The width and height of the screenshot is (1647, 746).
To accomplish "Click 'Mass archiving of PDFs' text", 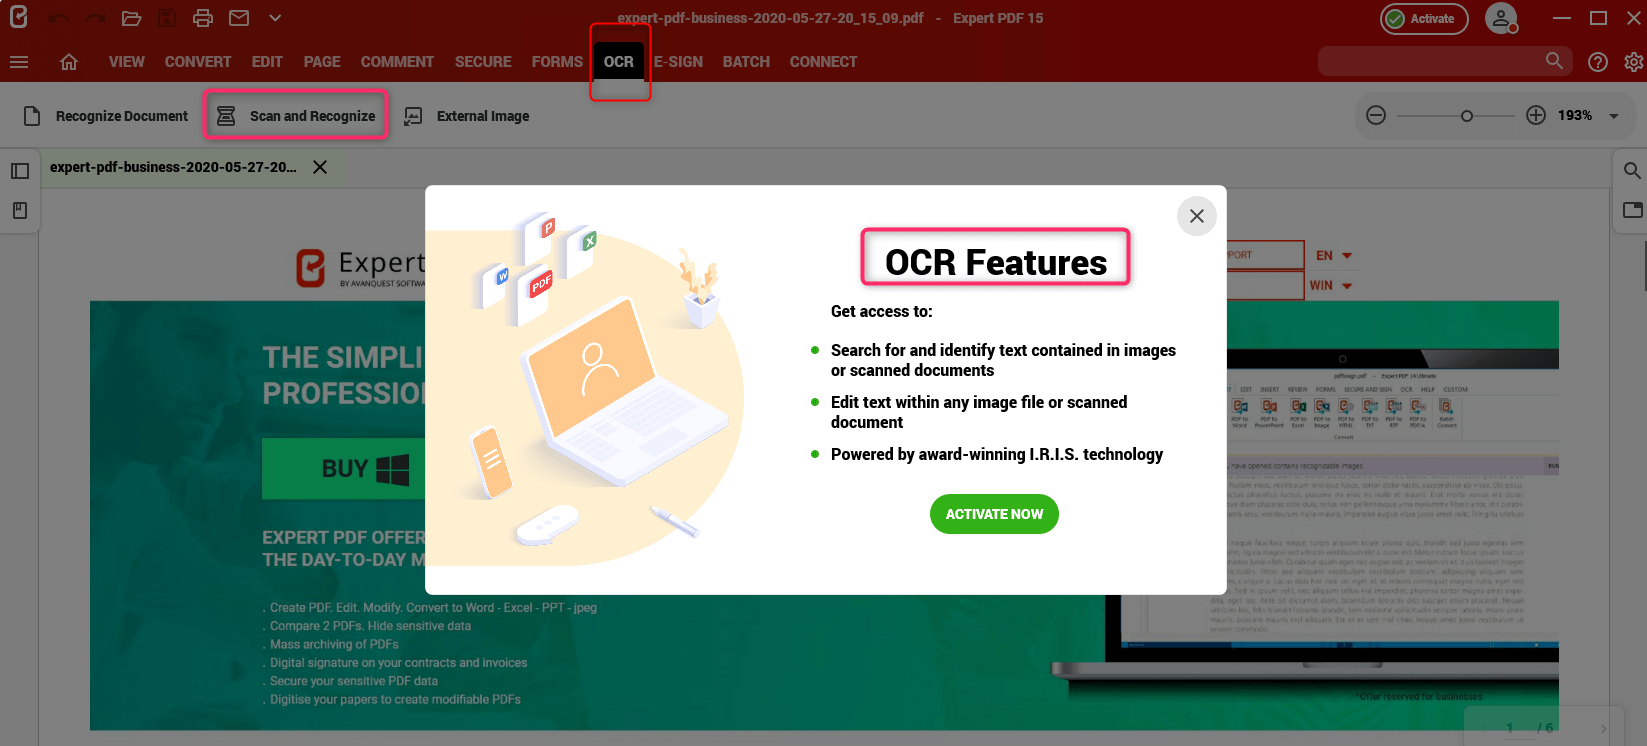I will point(334,644).
